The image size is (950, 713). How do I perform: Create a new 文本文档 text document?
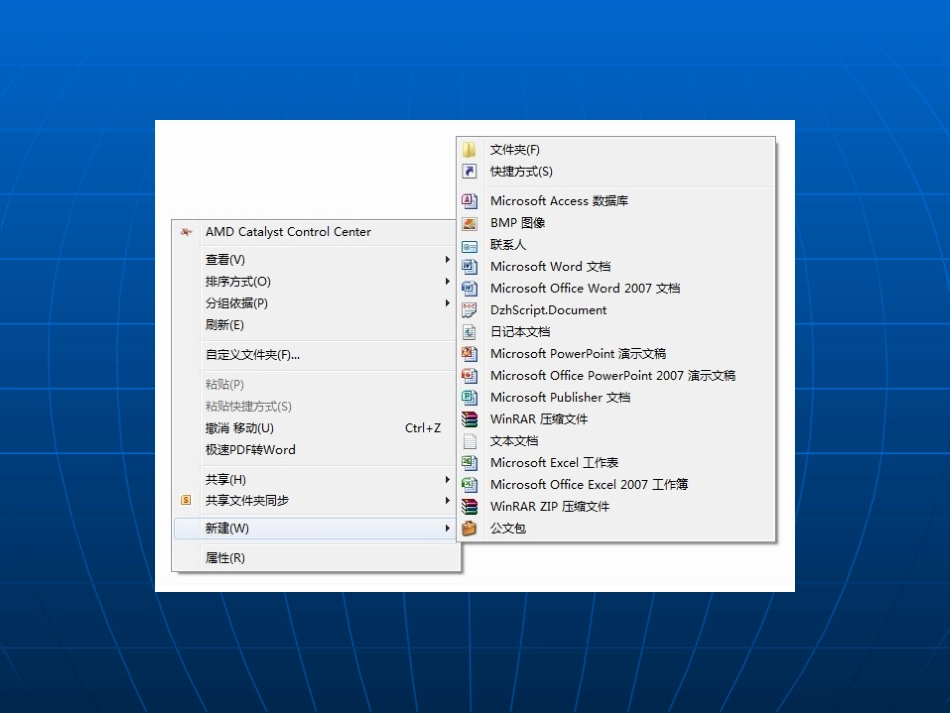tap(514, 441)
